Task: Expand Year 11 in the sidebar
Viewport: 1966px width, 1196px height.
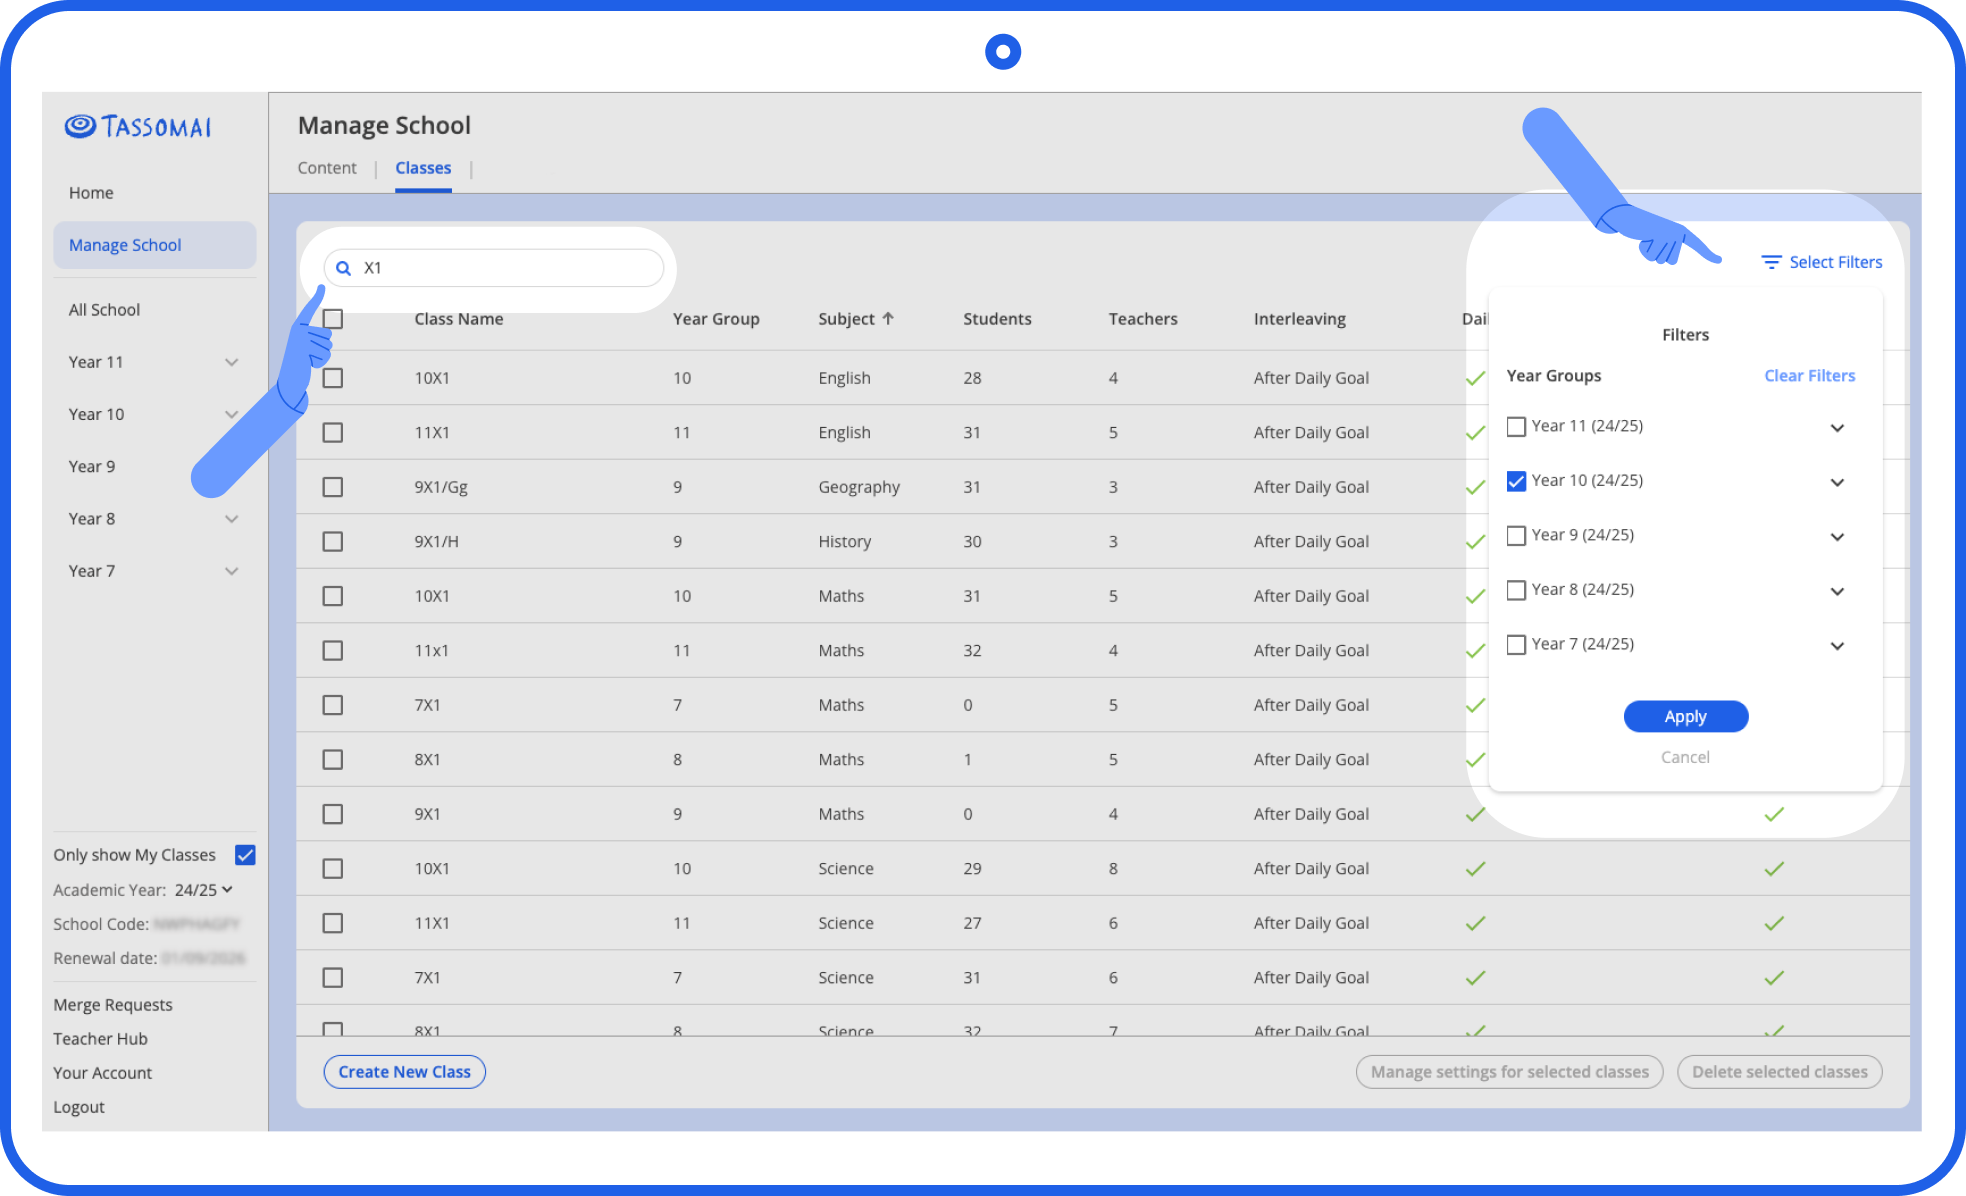Action: (x=232, y=362)
